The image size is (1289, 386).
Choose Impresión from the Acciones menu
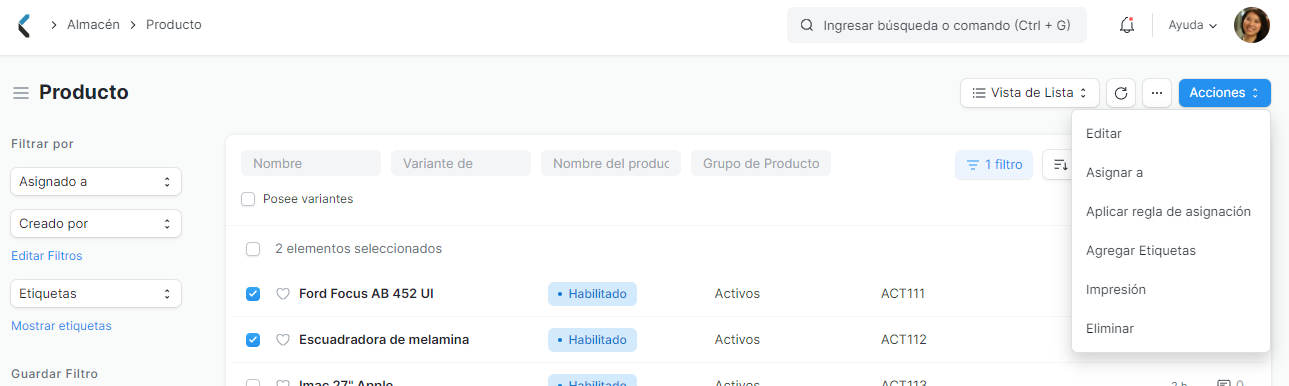1171,290
